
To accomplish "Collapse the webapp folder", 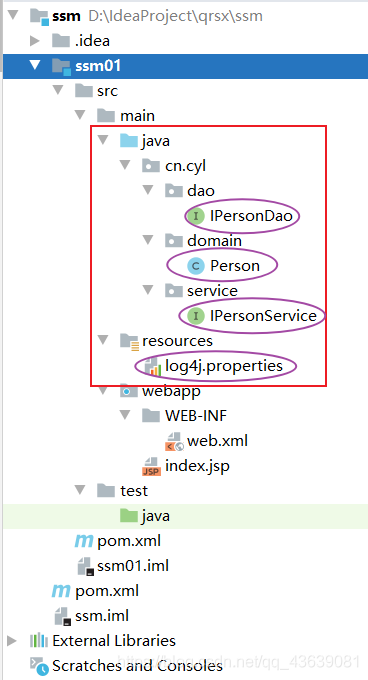I will (x=103, y=390).
